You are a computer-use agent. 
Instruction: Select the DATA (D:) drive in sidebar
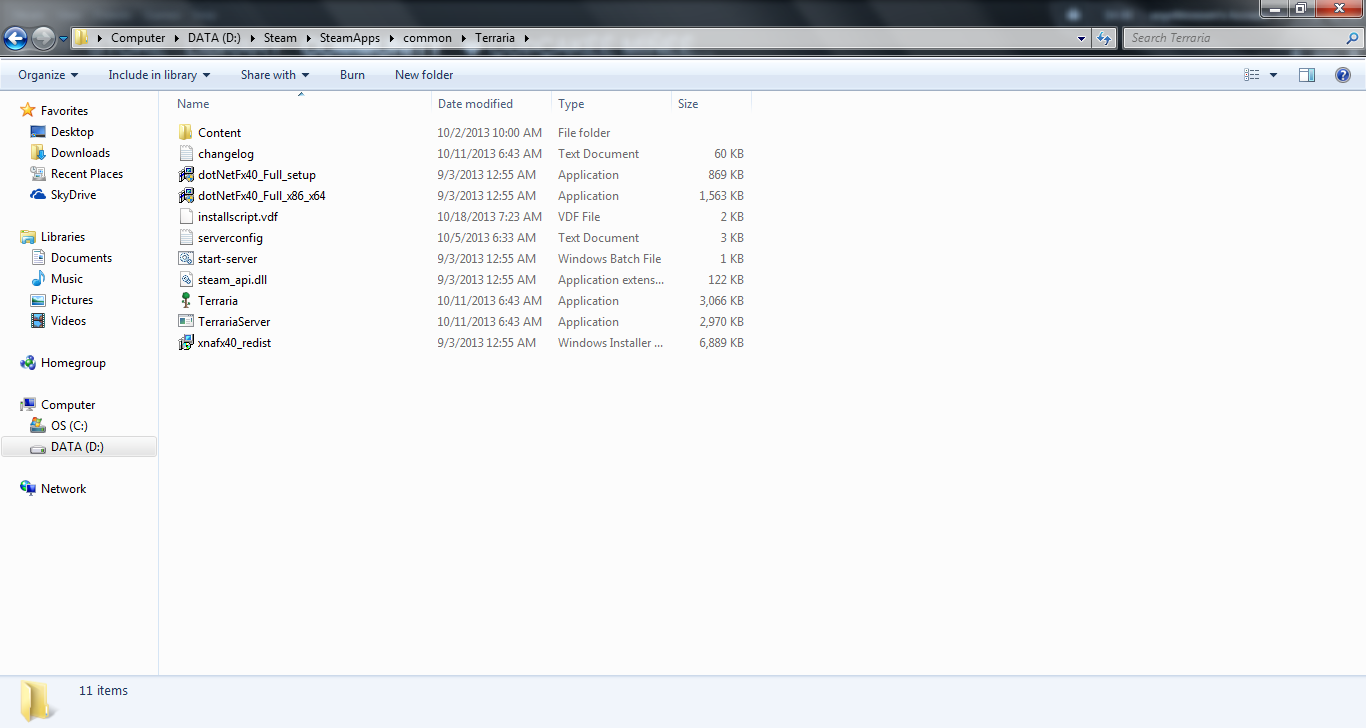(x=79, y=447)
